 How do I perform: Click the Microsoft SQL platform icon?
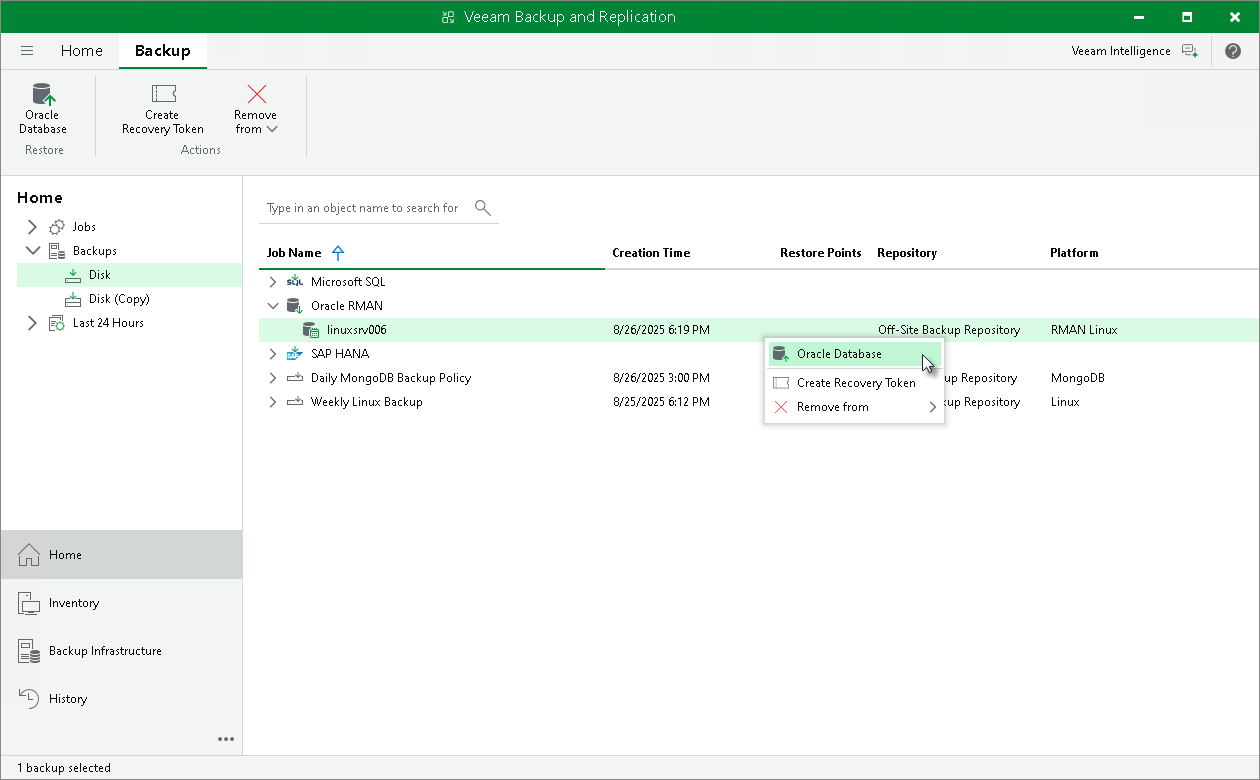click(x=295, y=281)
